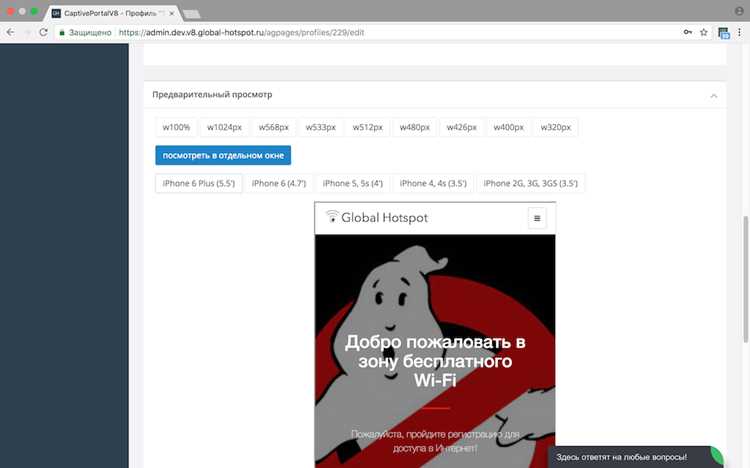
Task: Click Global Hotspot title in preview
Action: coord(385,218)
